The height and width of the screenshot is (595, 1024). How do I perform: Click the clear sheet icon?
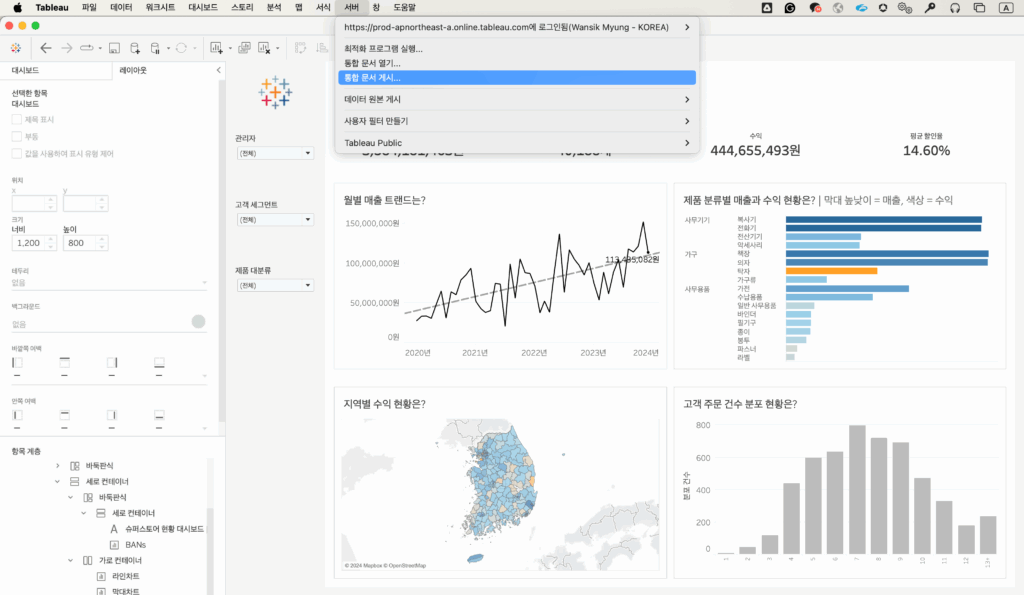click(x=264, y=48)
